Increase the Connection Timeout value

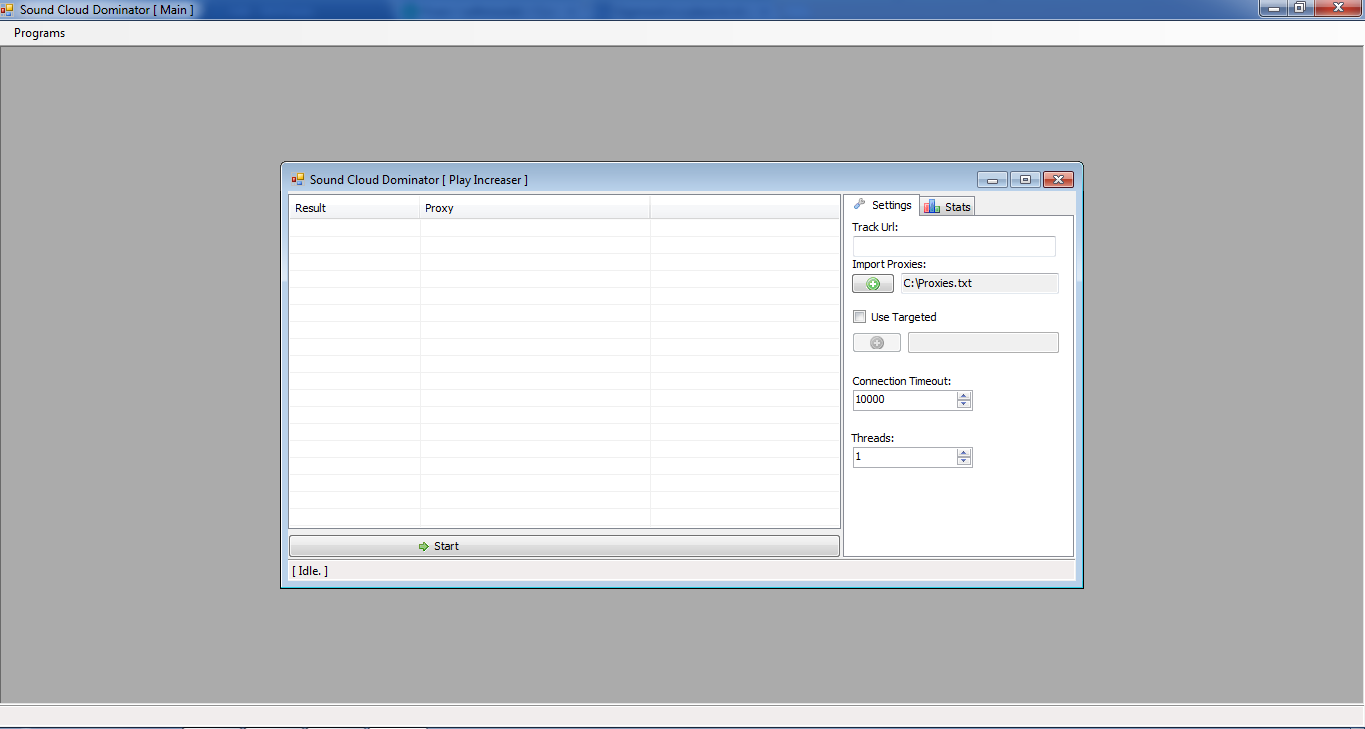point(964,395)
